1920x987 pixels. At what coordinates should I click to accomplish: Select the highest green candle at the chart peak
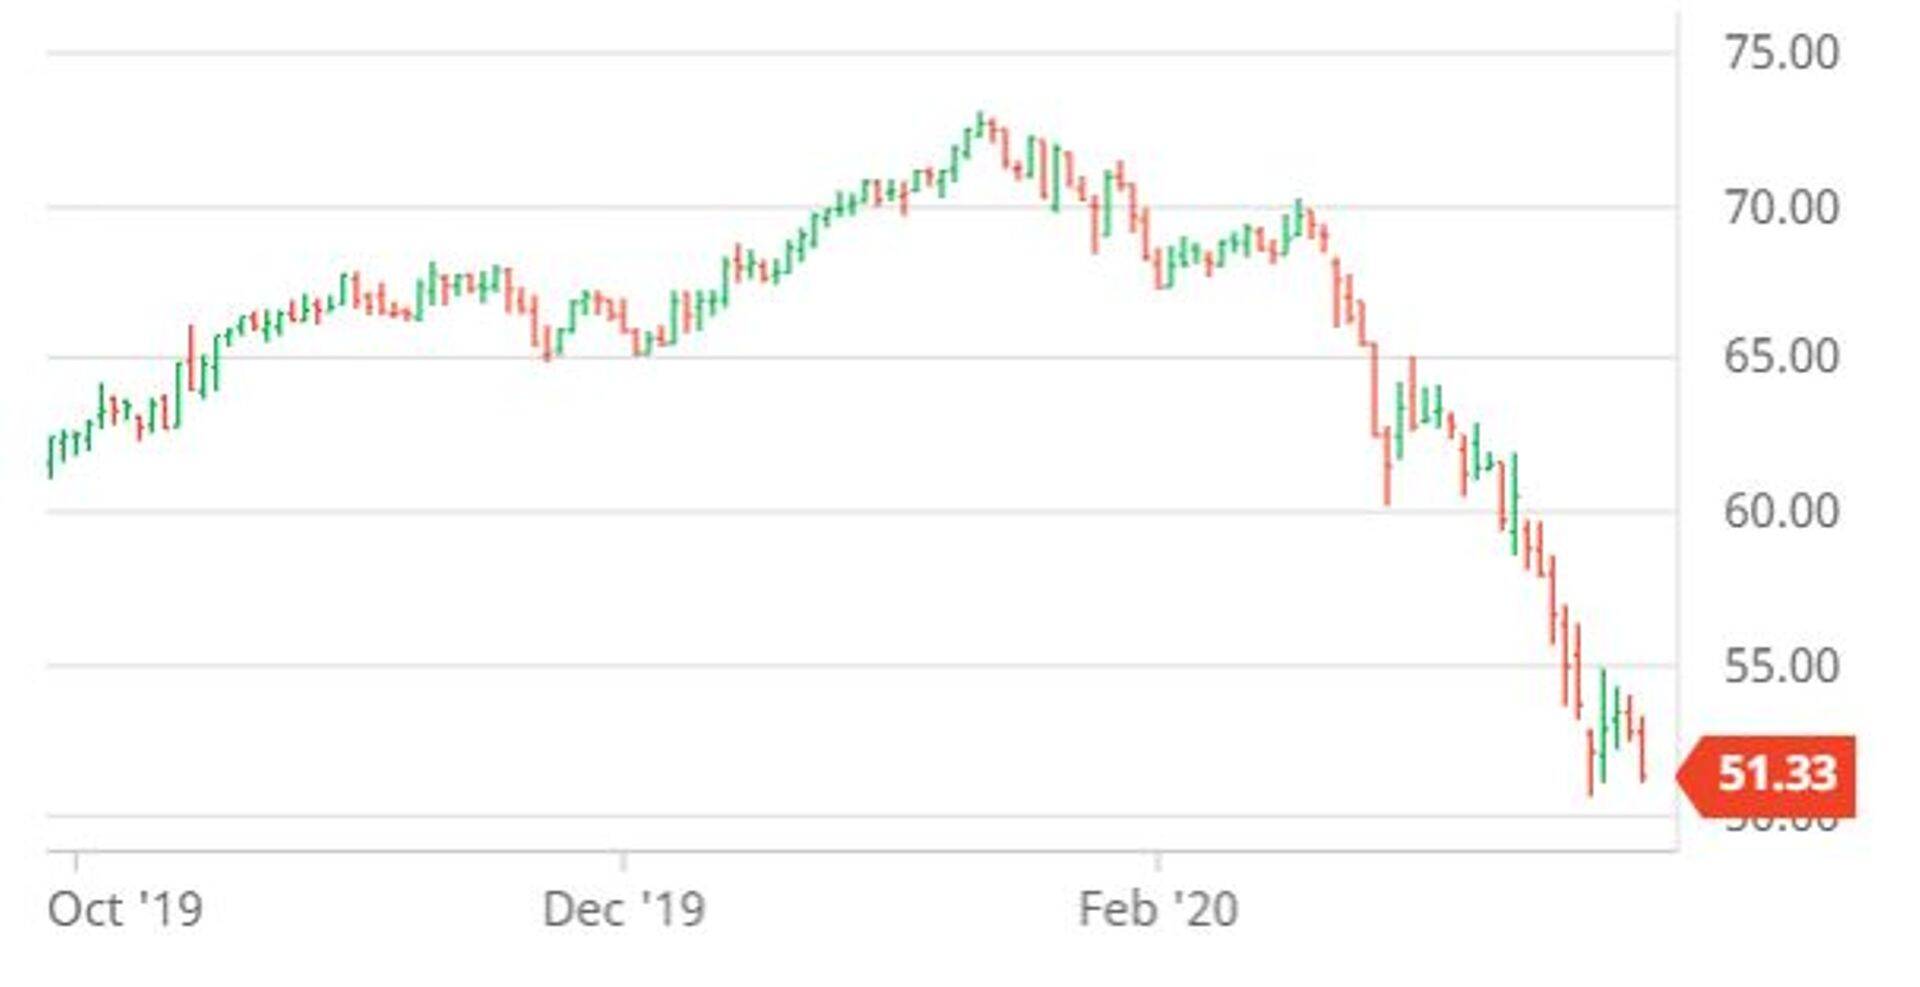click(980, 126)
